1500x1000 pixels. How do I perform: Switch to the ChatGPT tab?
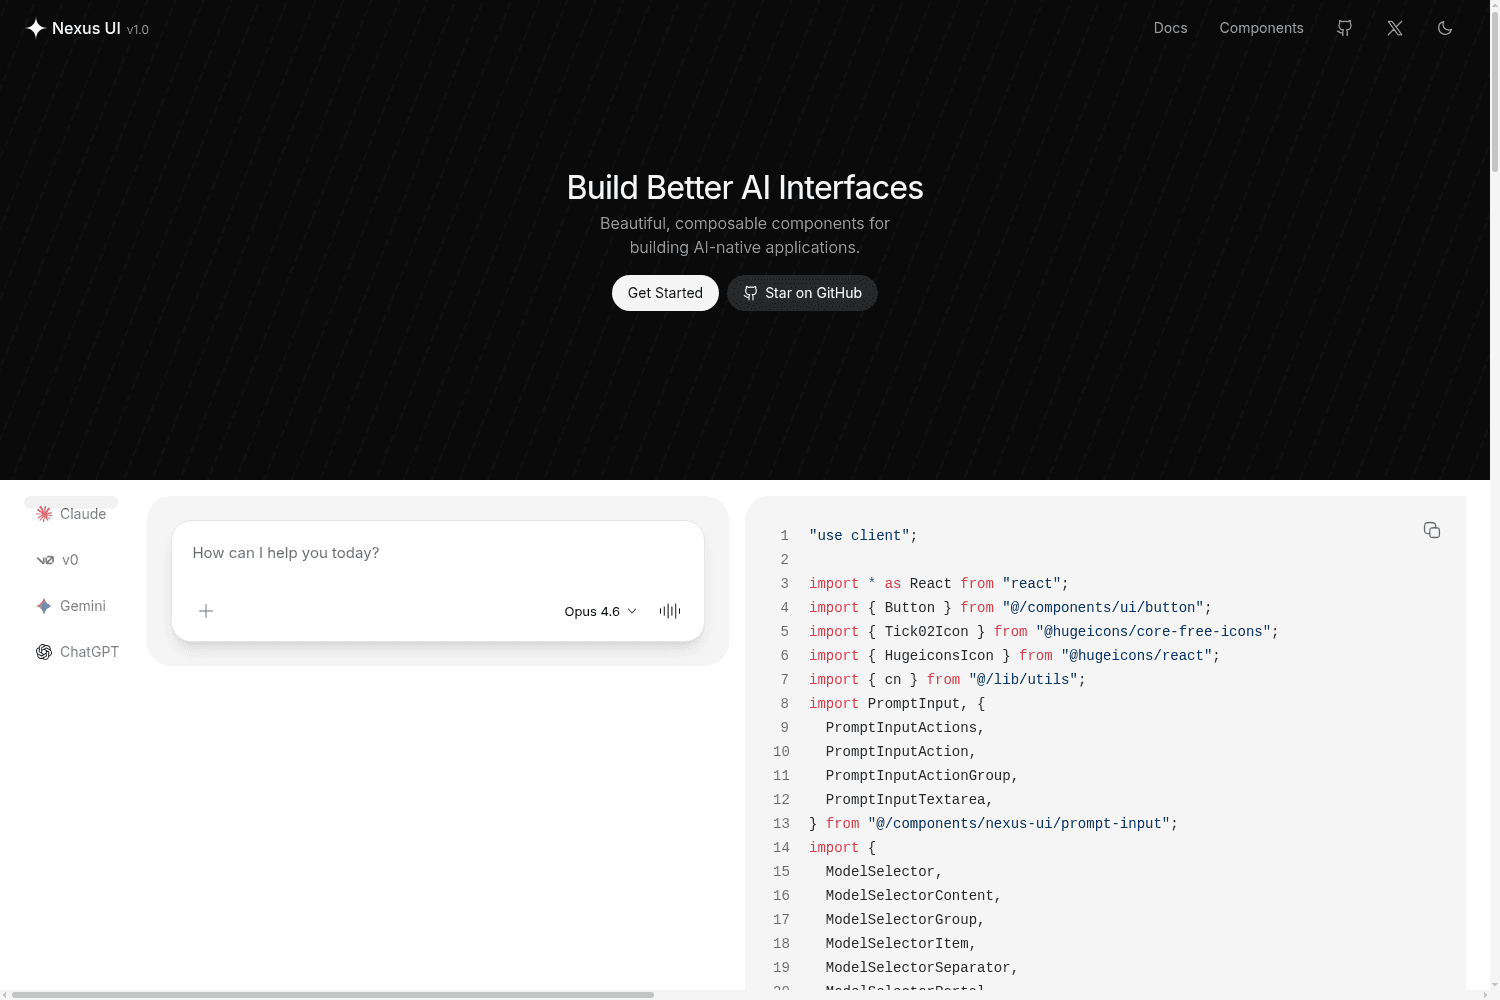pos(77,652)
